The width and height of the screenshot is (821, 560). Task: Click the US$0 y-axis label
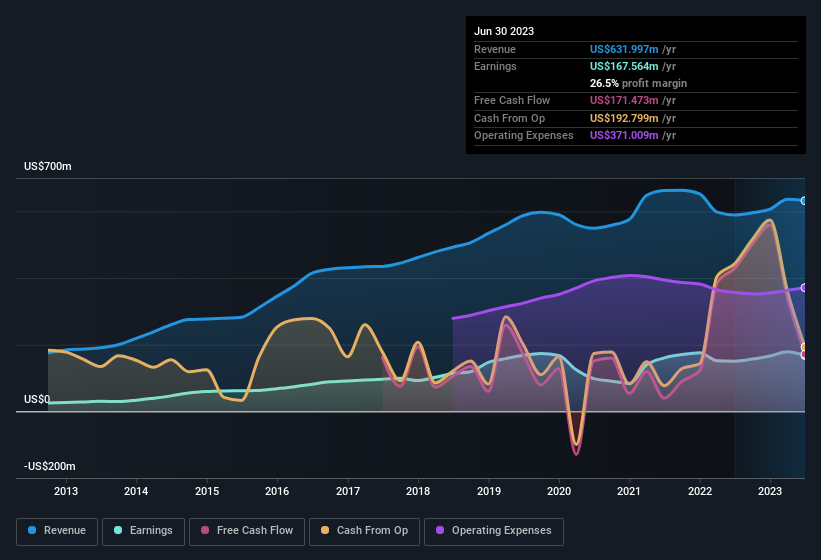point(37,399)
